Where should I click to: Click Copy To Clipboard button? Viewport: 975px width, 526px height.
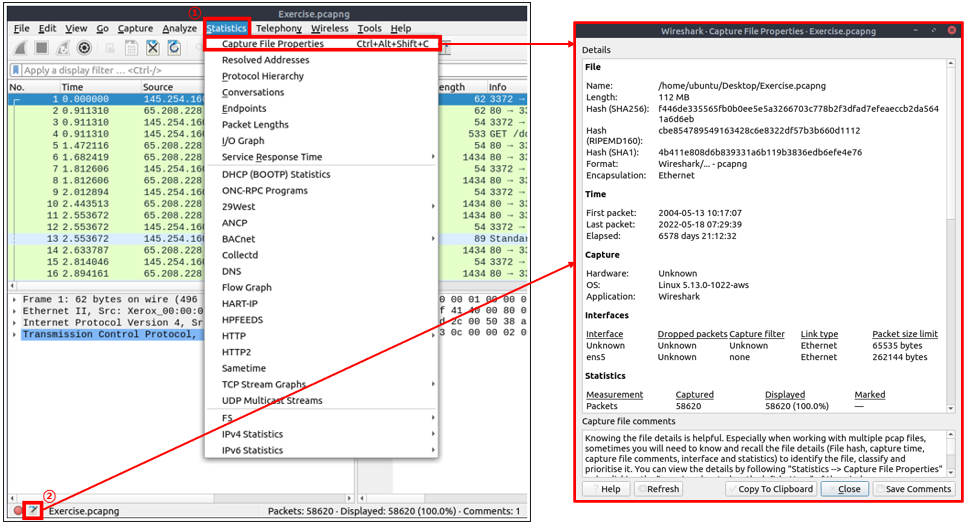(x=771, y=489)
